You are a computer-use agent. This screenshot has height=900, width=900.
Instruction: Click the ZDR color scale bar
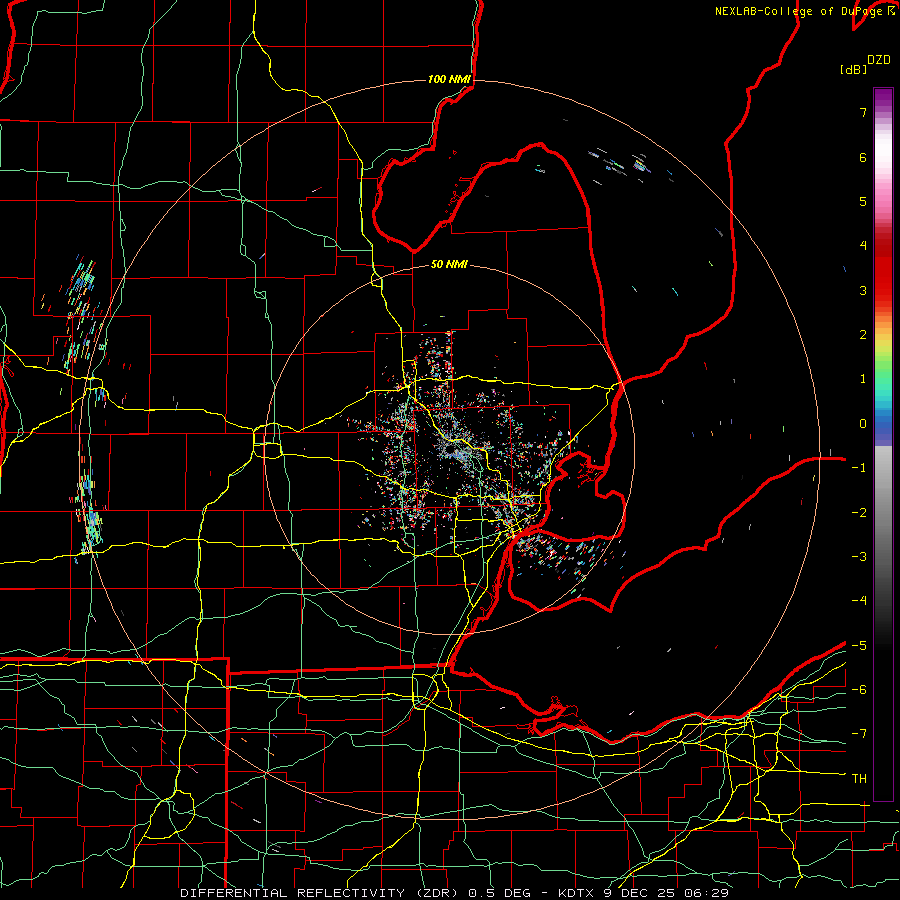pos(883,444)
